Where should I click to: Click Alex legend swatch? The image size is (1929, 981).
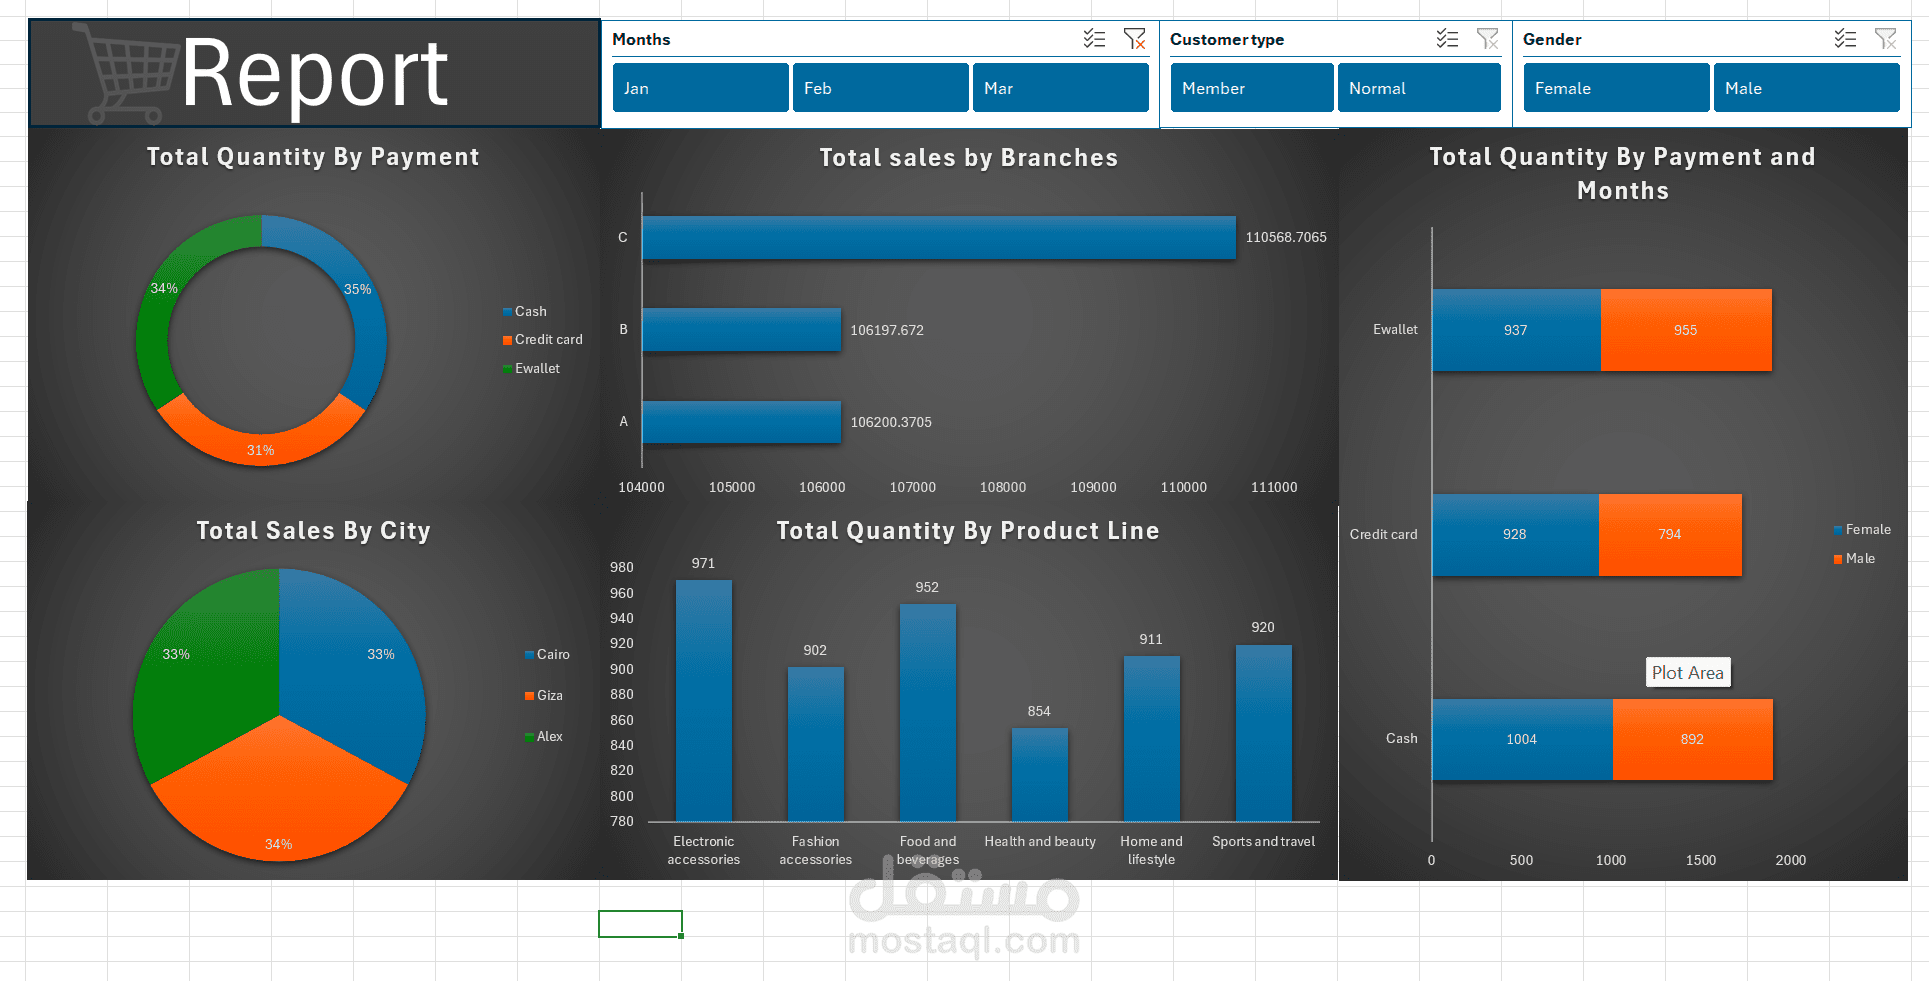pos(529,737)
